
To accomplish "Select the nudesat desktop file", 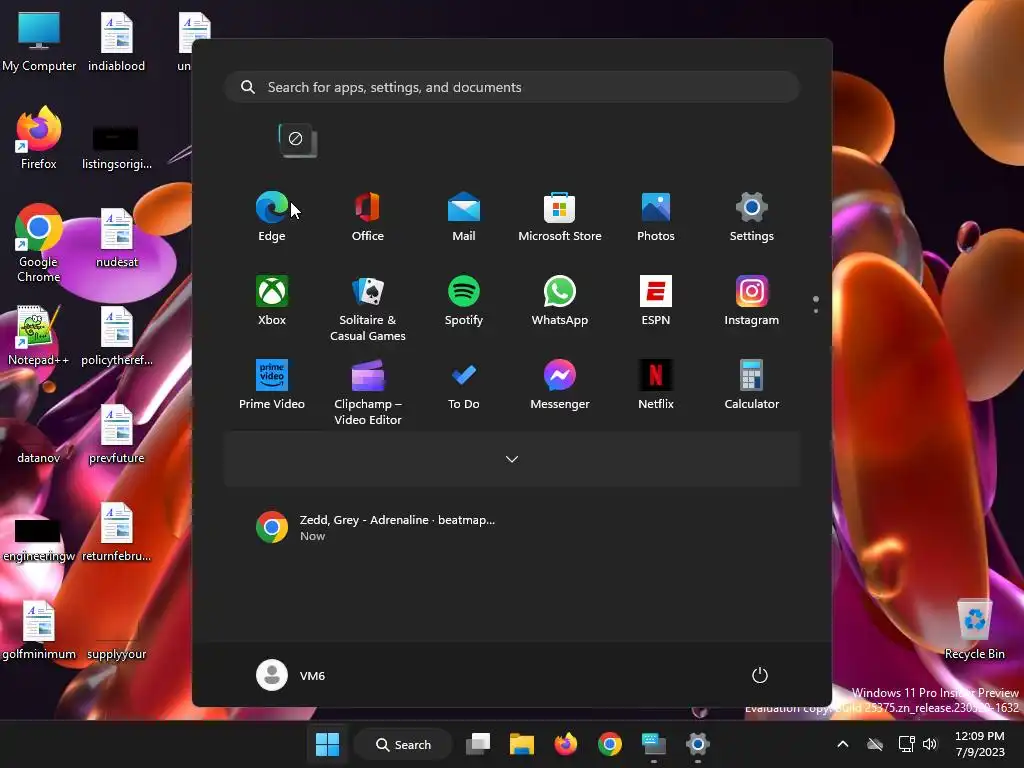I will pyautogui.click(x=116, y=238).
